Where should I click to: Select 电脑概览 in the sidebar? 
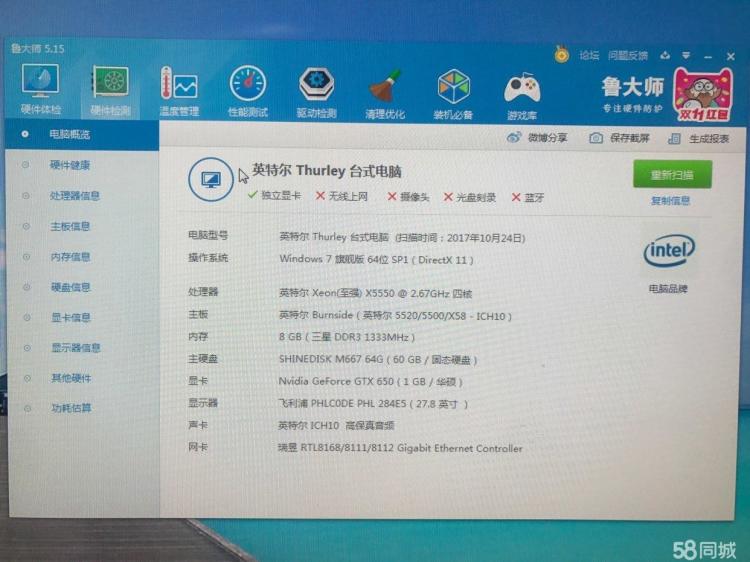tap(82, 134)
